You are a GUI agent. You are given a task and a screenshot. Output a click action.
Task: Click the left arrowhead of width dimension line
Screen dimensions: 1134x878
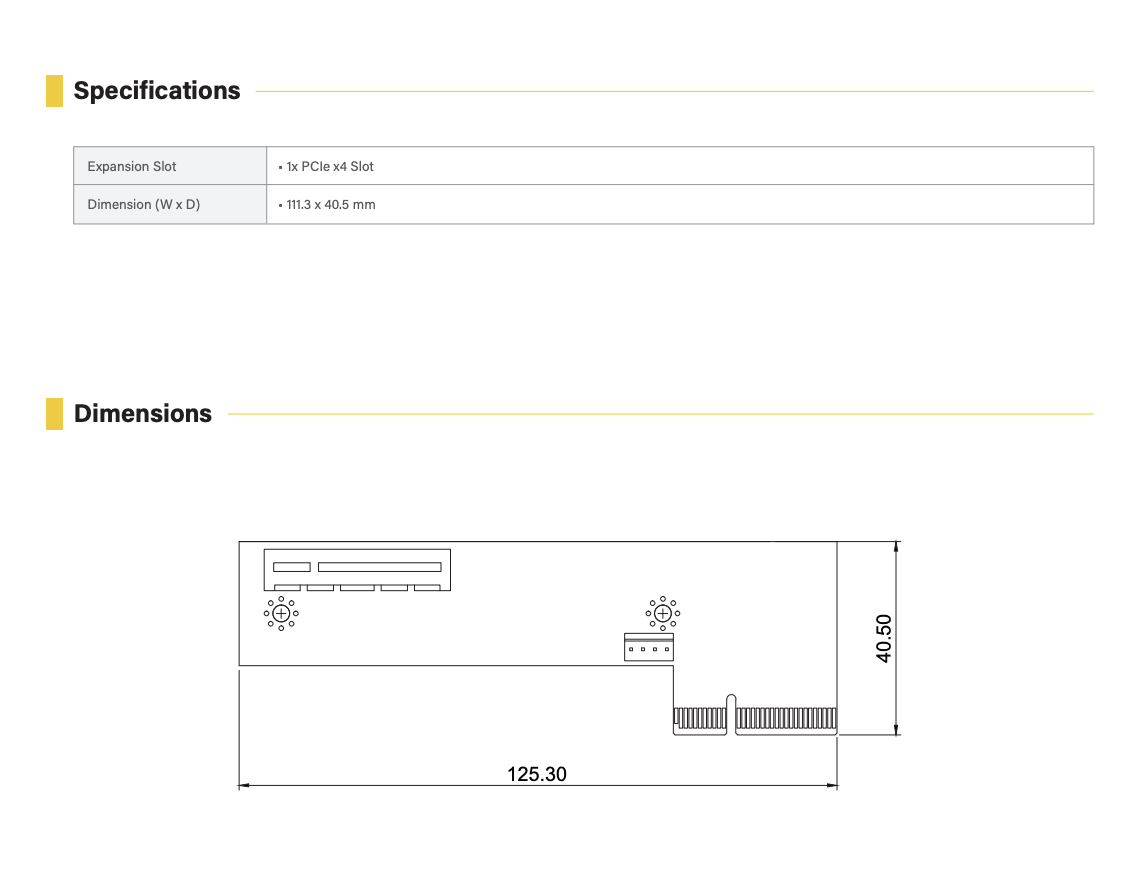pyautogui.click(x=243, y=786)
